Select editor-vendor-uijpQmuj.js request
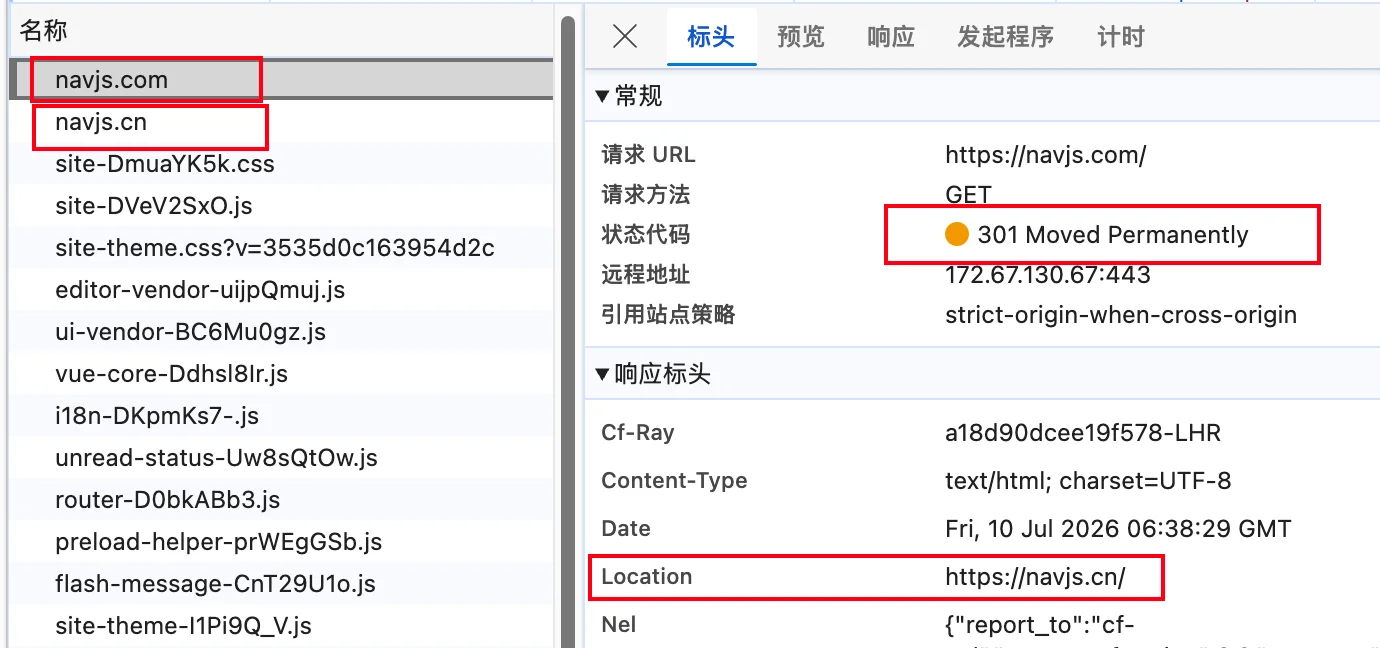The height and width of the screenshot is (648, 1380). tap(282, 290)
